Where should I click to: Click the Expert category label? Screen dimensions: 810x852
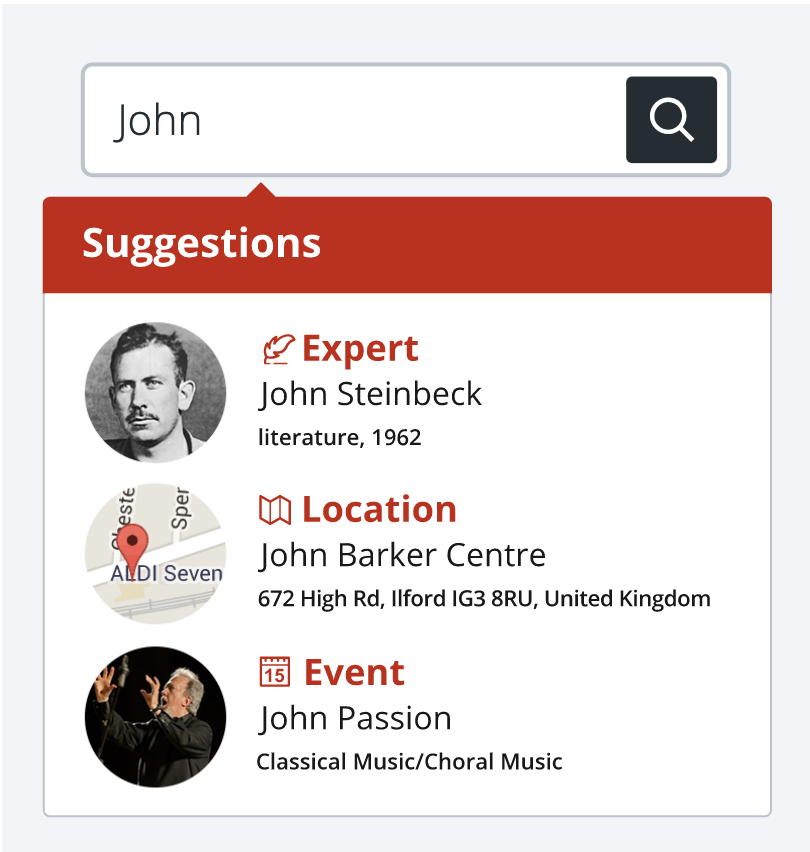pos(360,348)
